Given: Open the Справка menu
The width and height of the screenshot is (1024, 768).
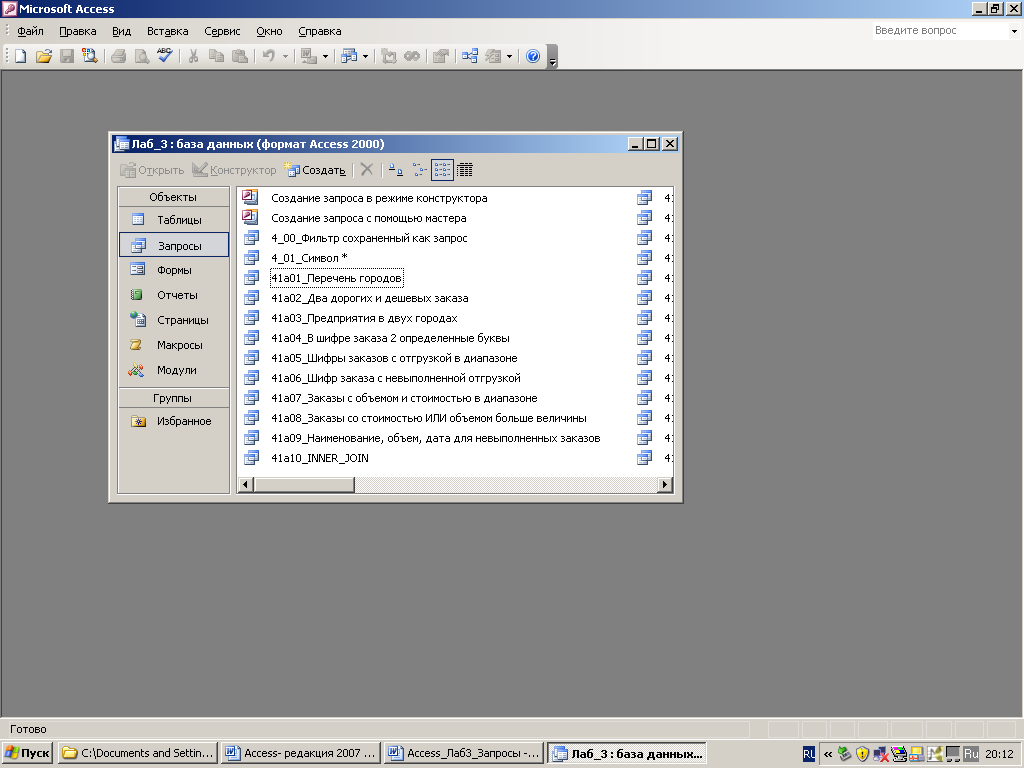Looking at the screenshot, I should (x=319, y=31).
